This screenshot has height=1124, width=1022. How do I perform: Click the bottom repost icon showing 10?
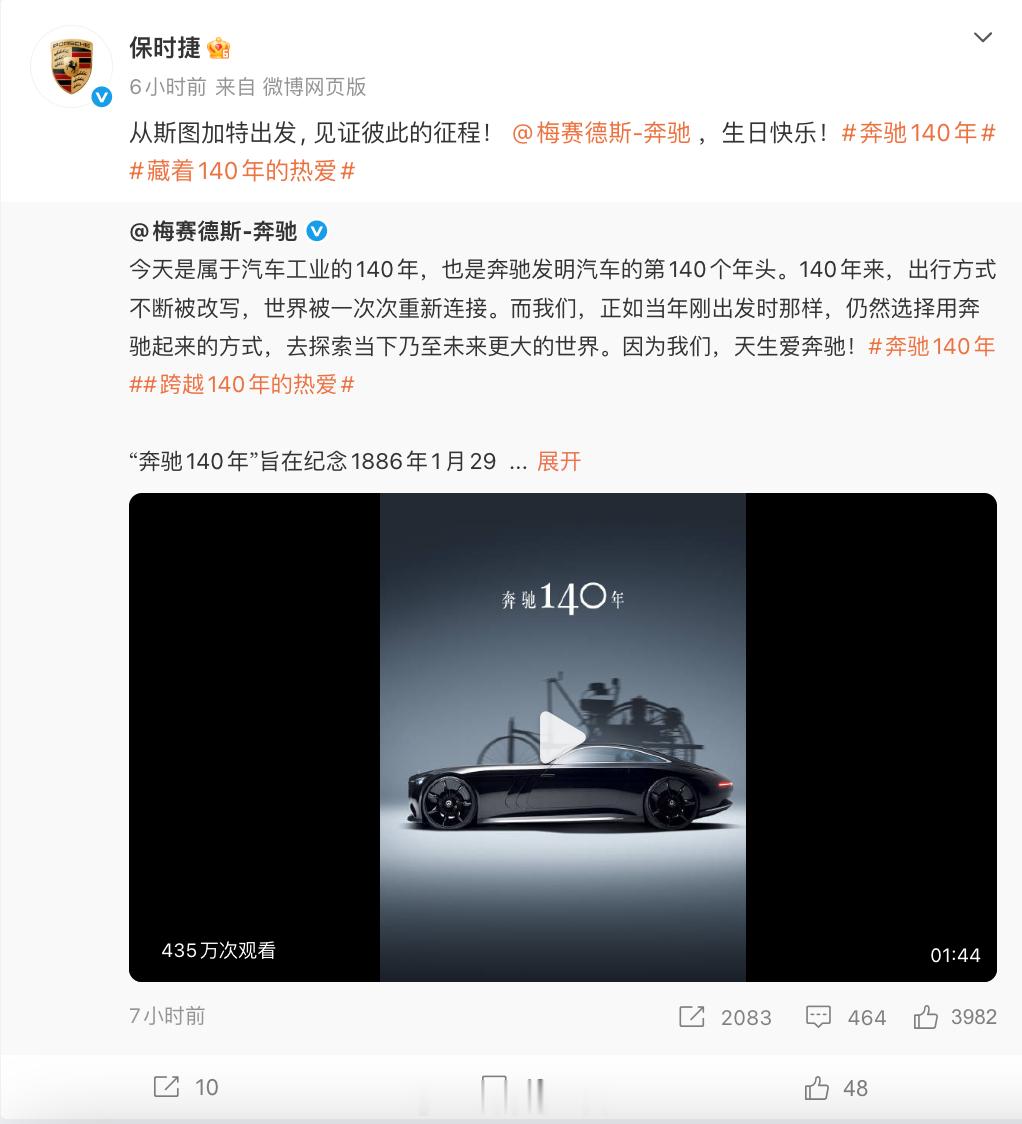point(166,1087)
